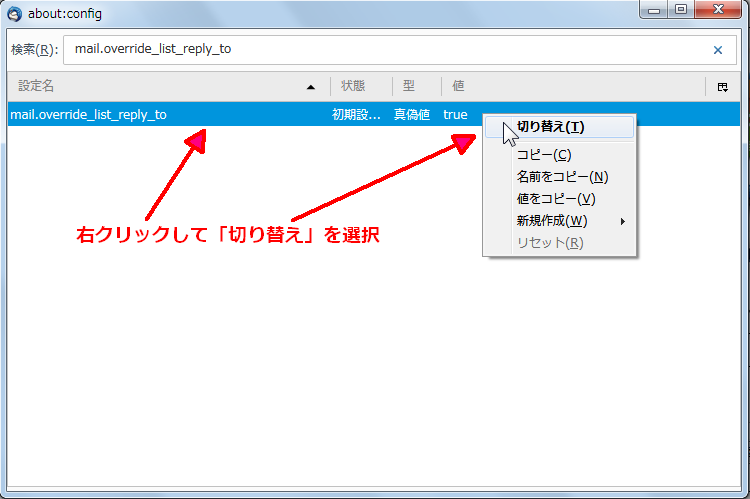Minimize the about:config window

pos(656,13)
